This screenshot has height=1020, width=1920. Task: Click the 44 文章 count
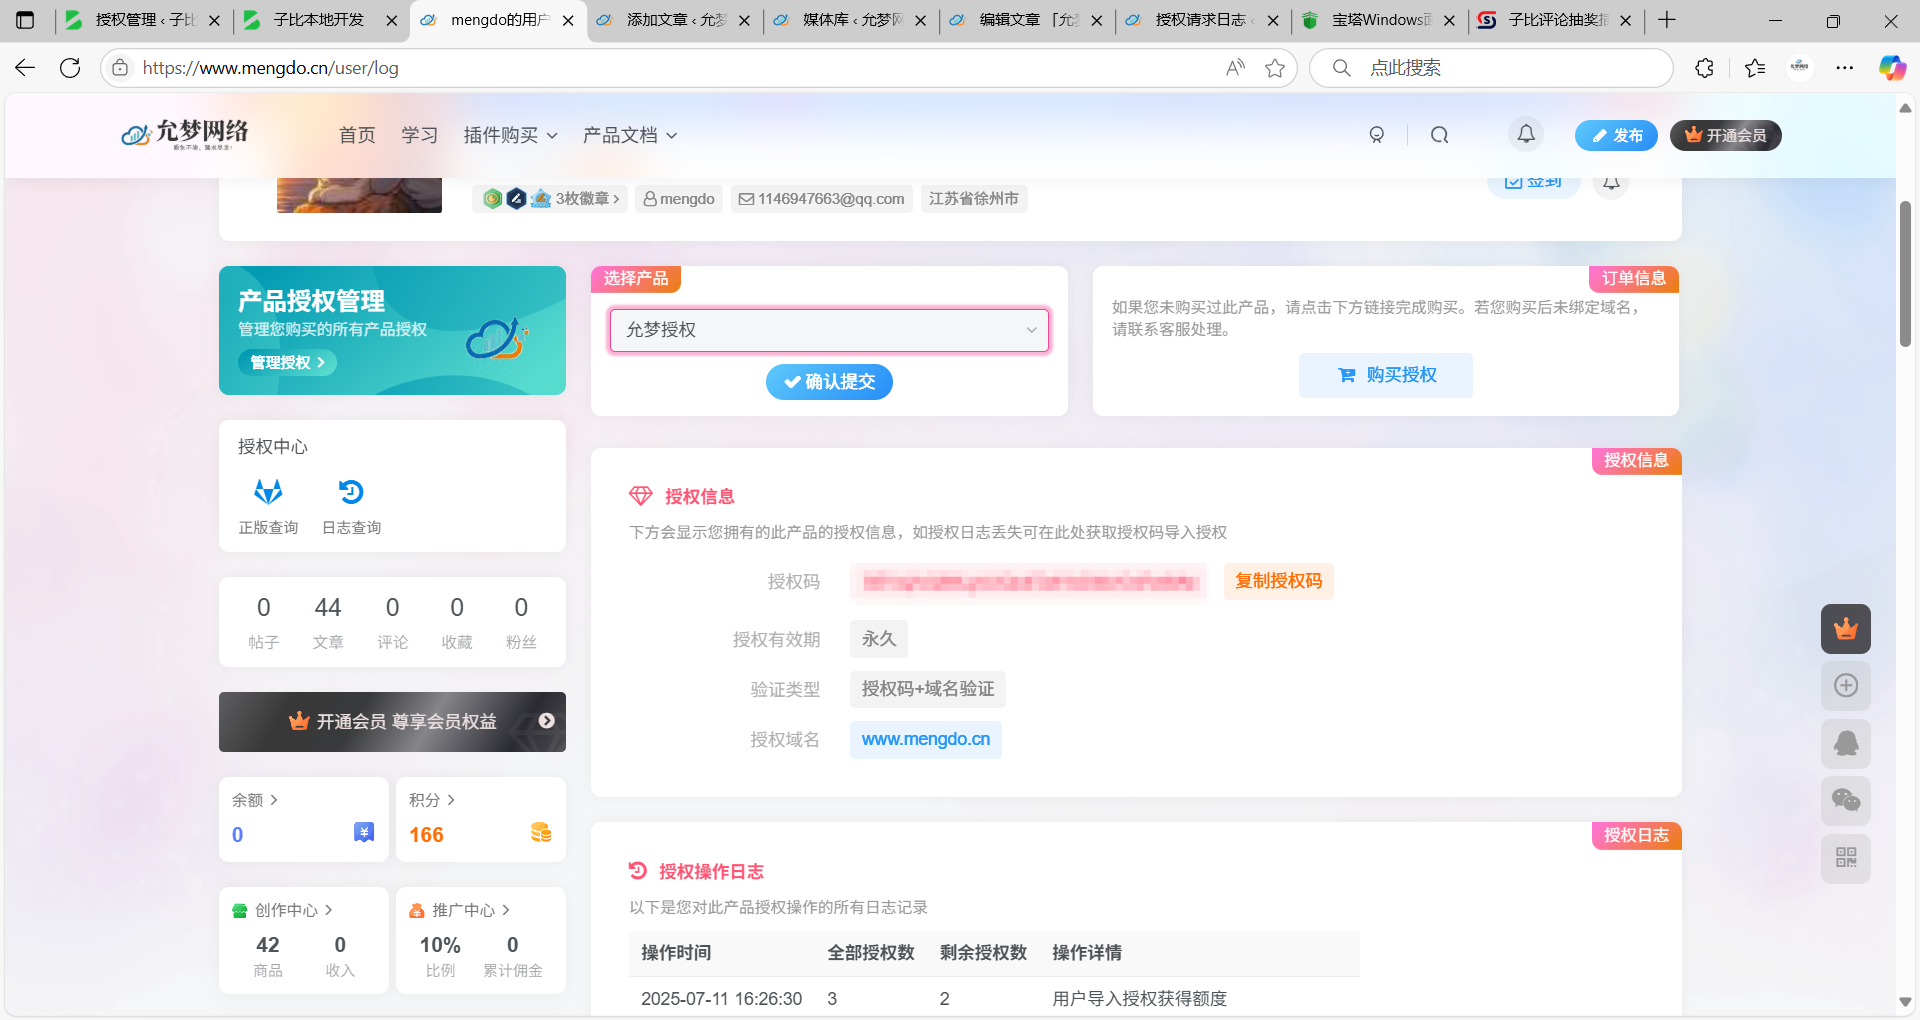[x=328, y=622]
